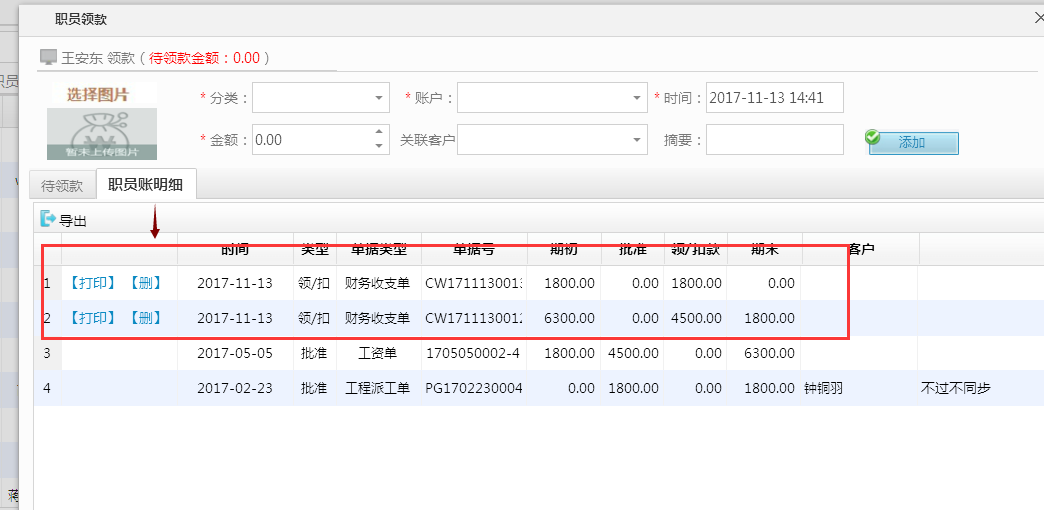Decrease the 金额 value with down arrow
Screen dimensions: 1044x510
pos(379,146)
